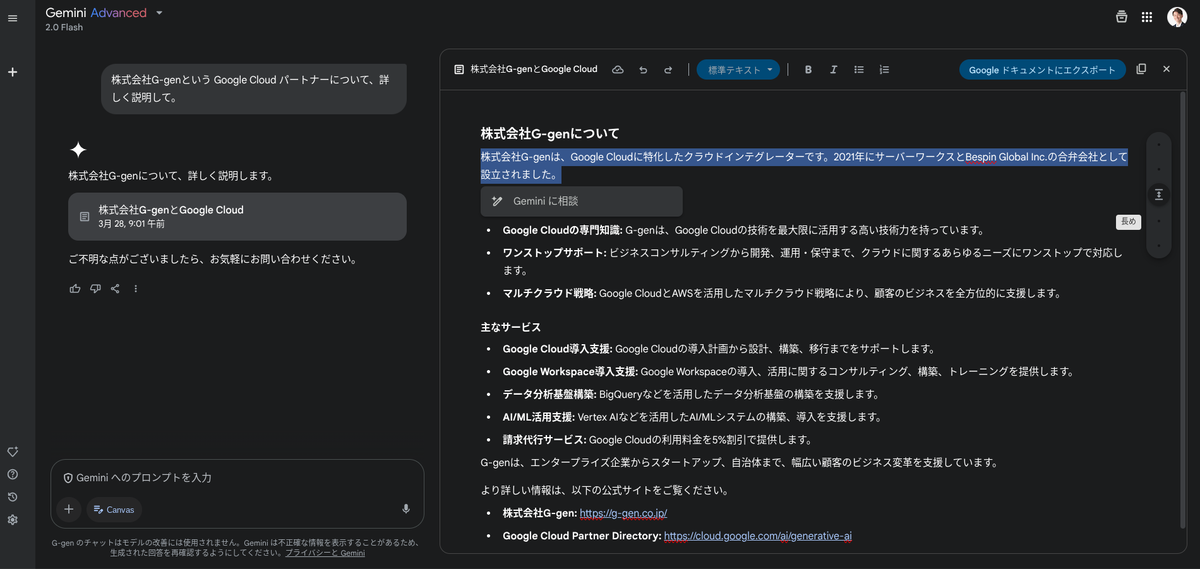
Task: Open the Activity history icon
Action: pyautogui.click(x=12, y=497)
